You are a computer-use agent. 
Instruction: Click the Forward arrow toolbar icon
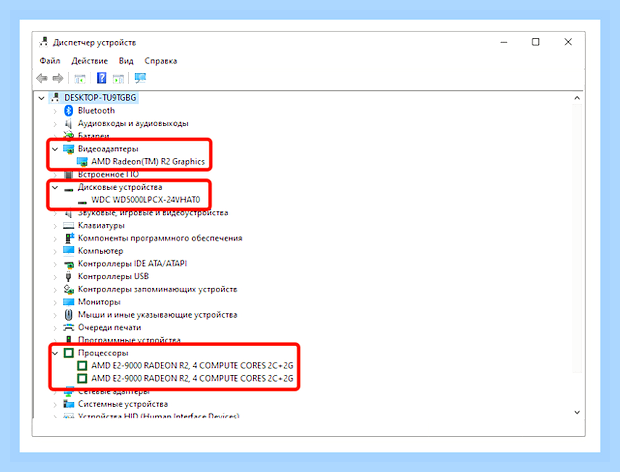pyautogui.click(x=58, y=78)
